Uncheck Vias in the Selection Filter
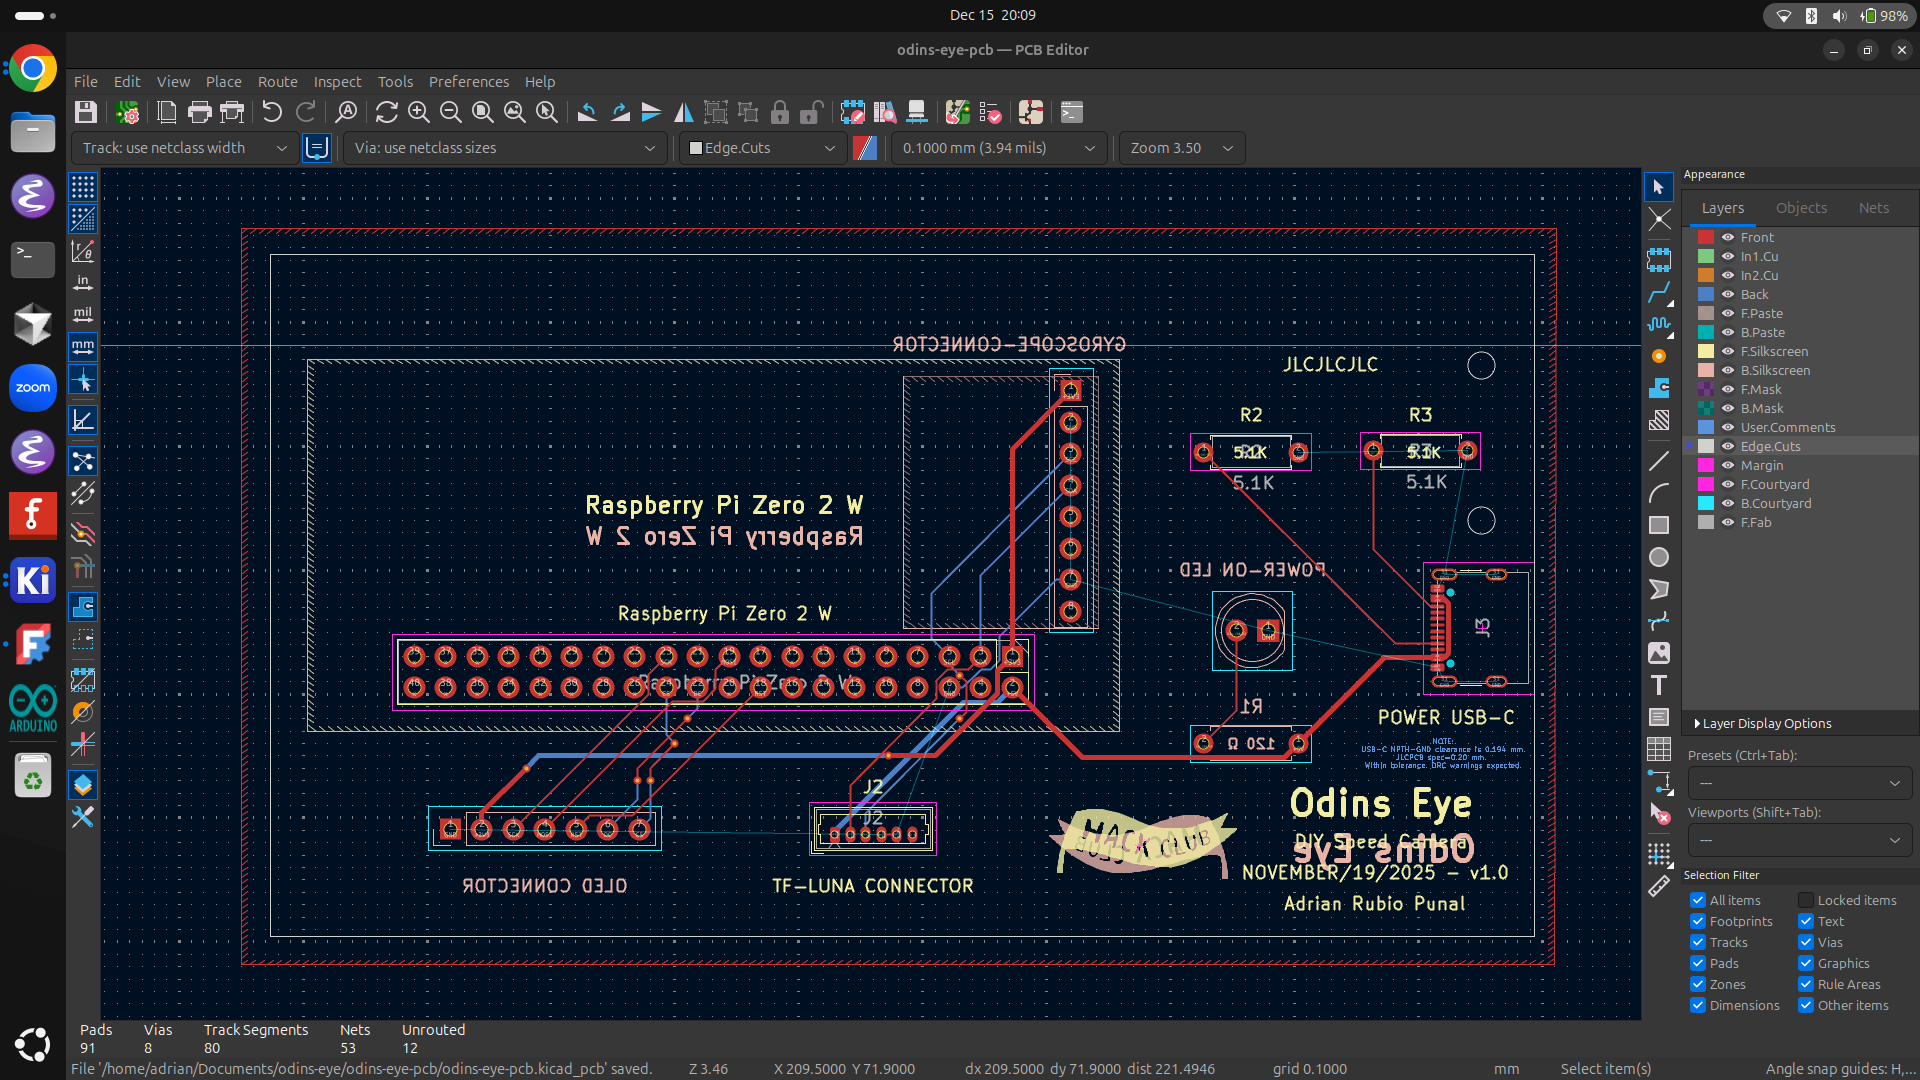This screenshot has height=1080, width=1920. coord(1806,942)
